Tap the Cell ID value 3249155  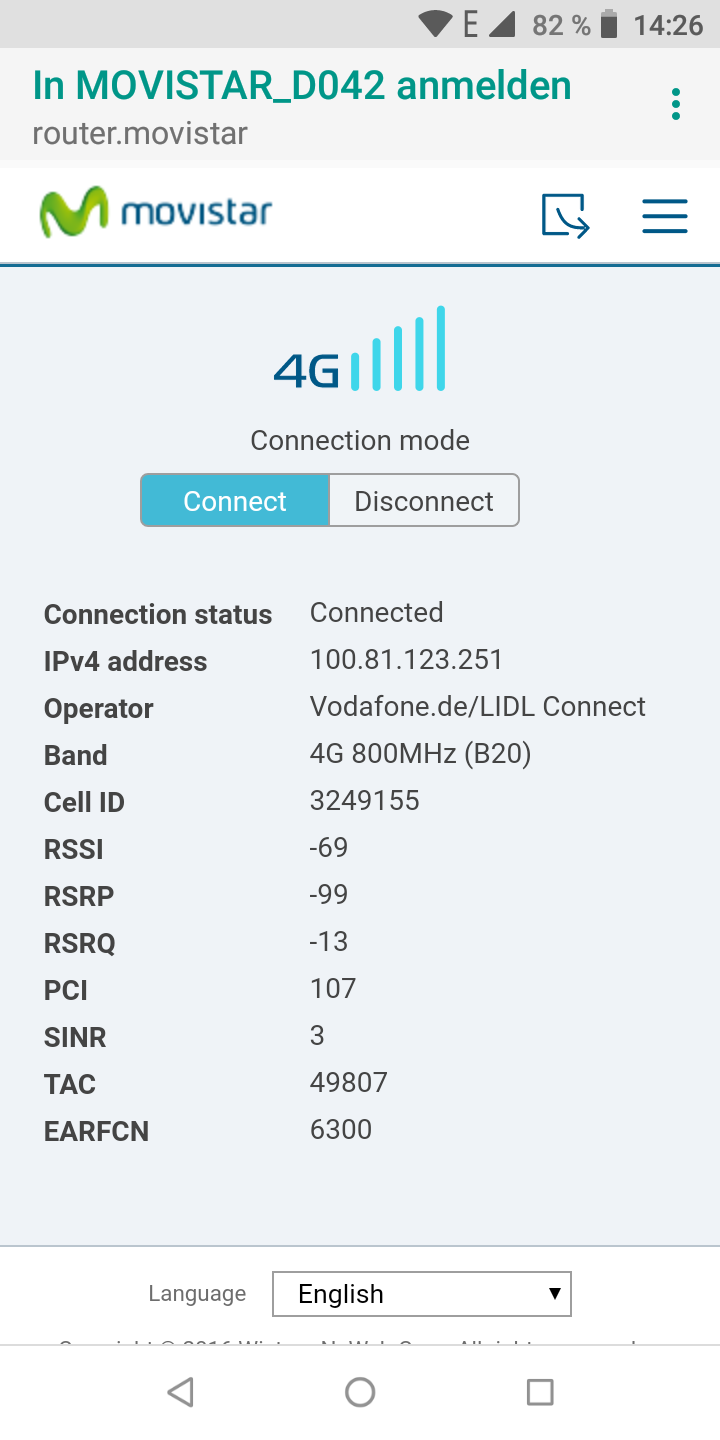click(x=364, y=801)
